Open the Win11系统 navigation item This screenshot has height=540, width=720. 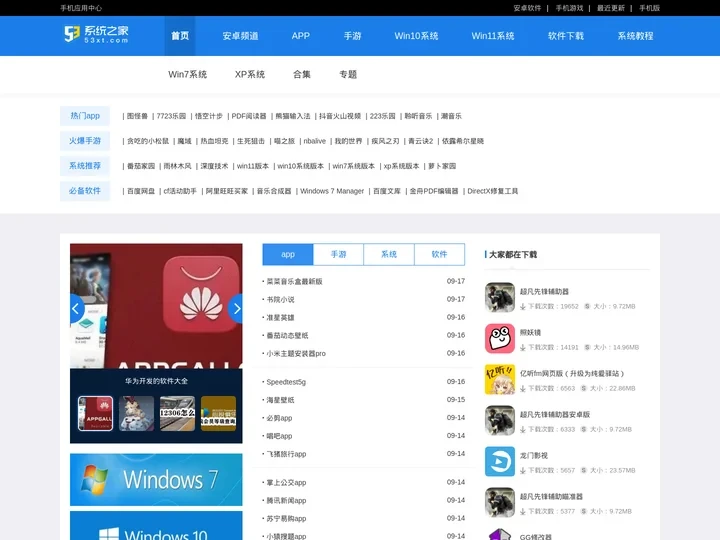(493, 36)
